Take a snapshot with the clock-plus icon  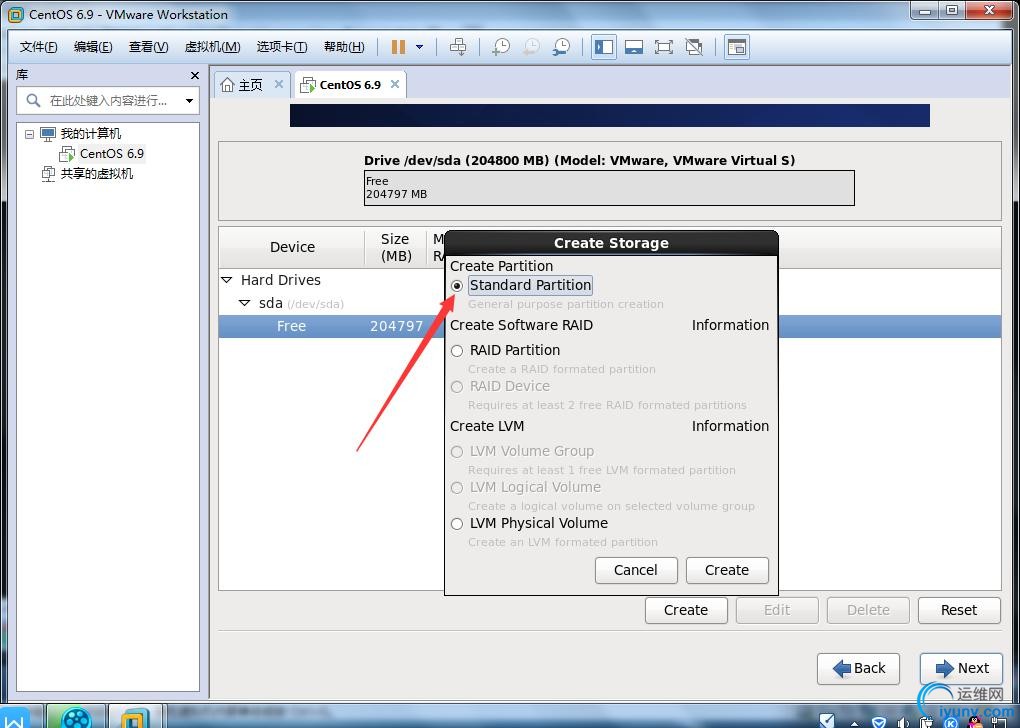[501, 47]
